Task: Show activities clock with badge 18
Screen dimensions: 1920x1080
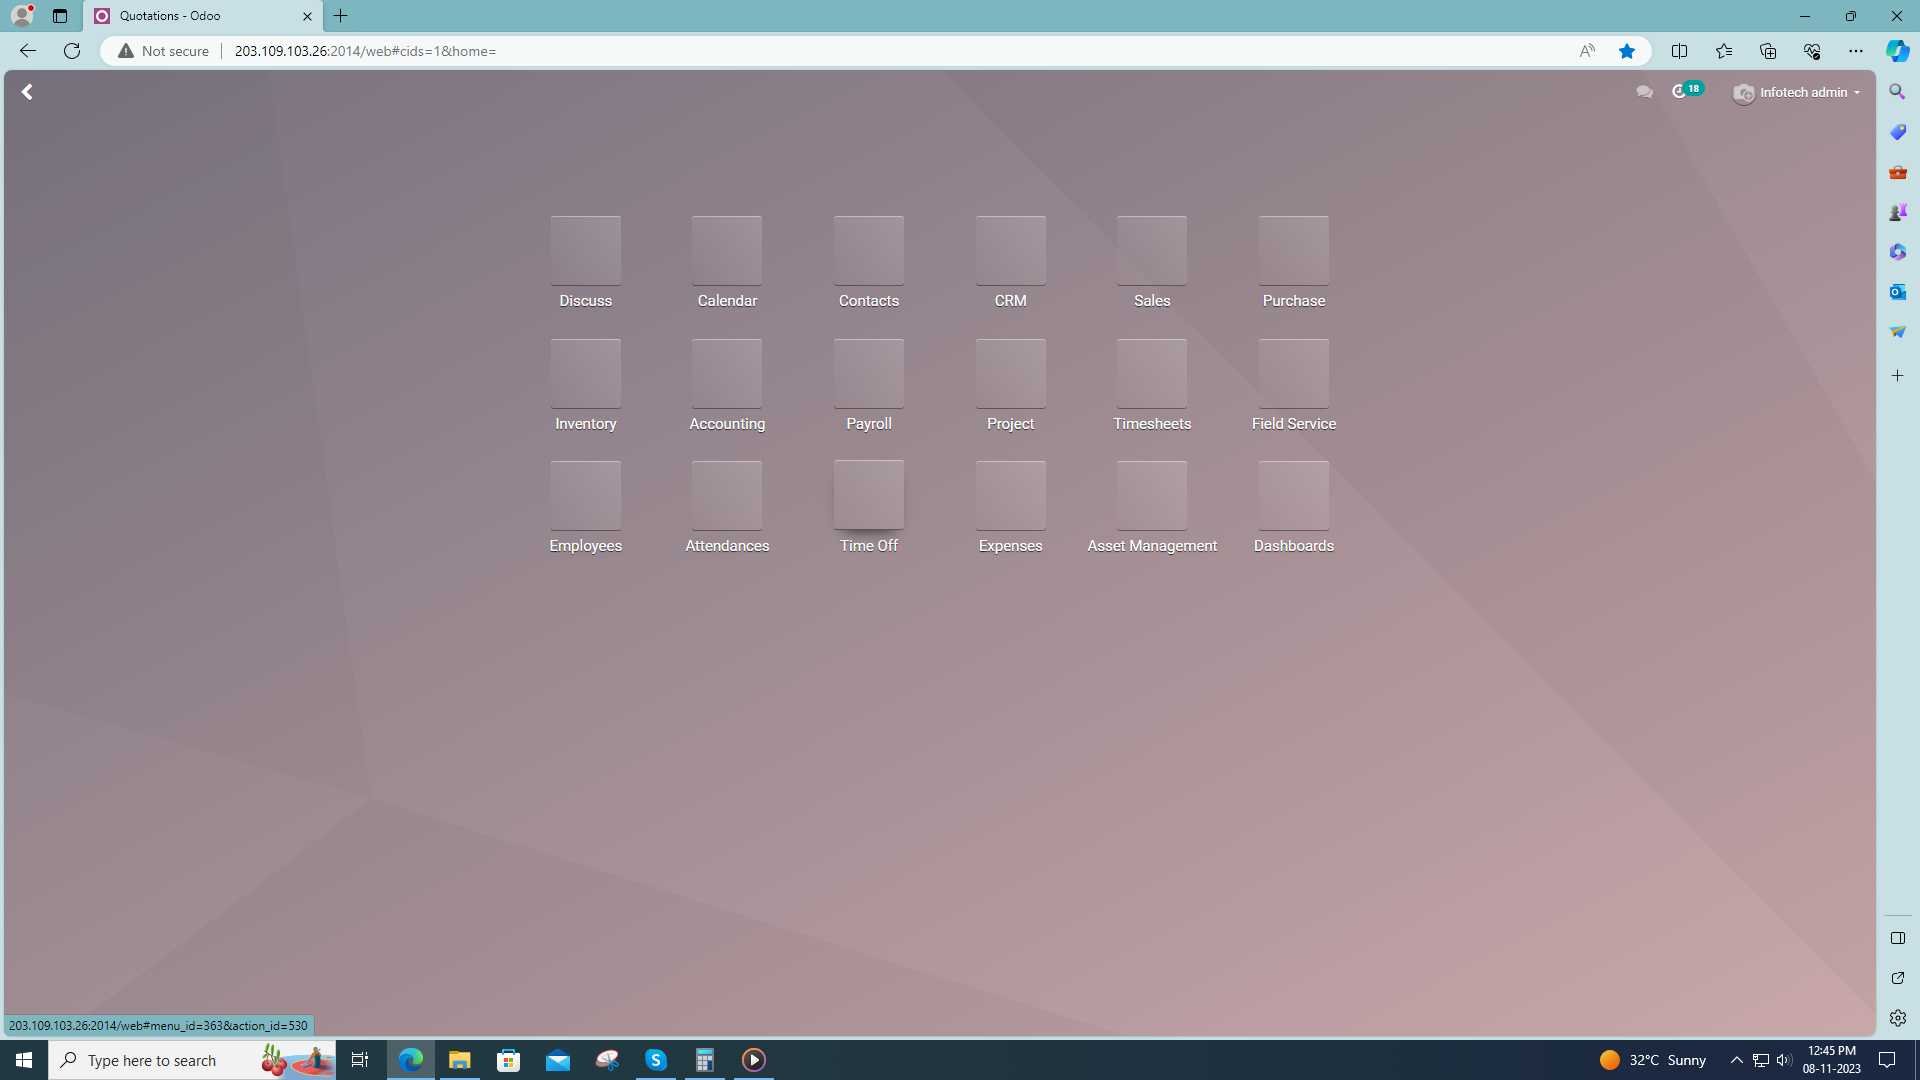Action: point(1680,92)
